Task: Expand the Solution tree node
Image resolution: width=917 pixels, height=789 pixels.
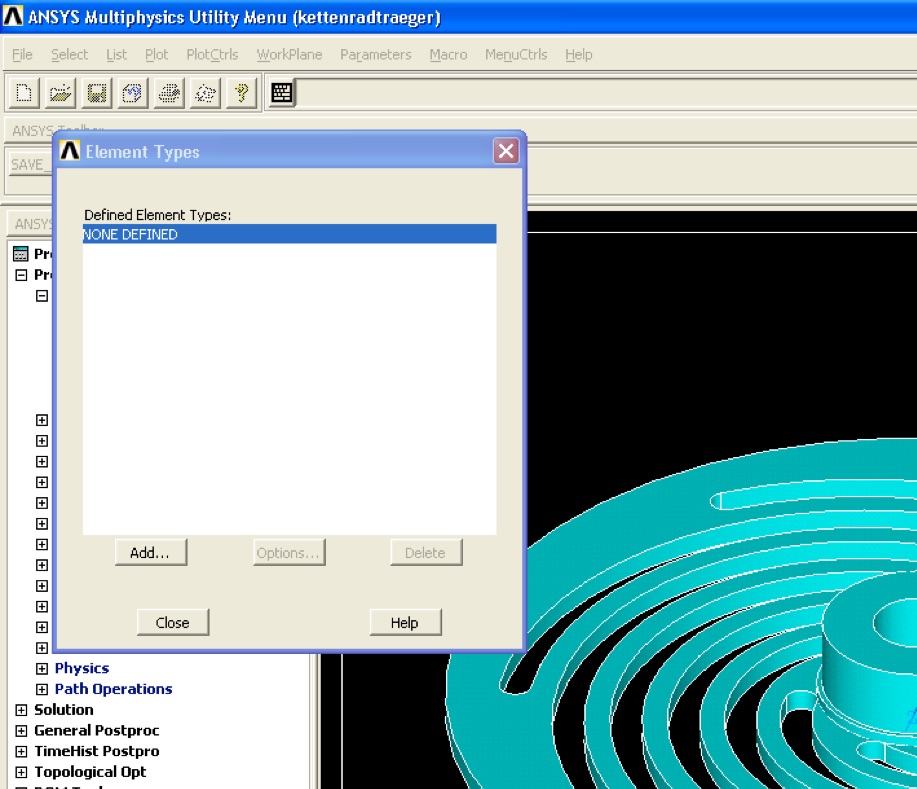Action: coord(21,710)
